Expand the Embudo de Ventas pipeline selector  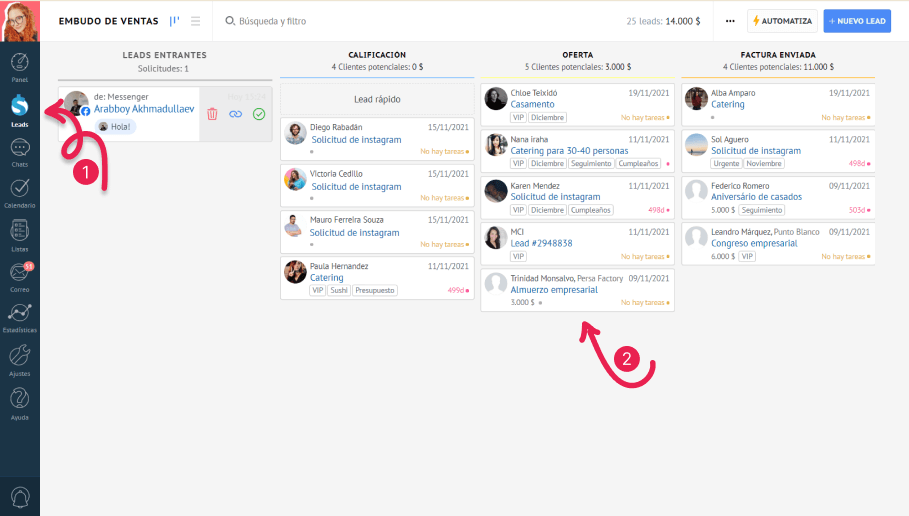(109, 21)
